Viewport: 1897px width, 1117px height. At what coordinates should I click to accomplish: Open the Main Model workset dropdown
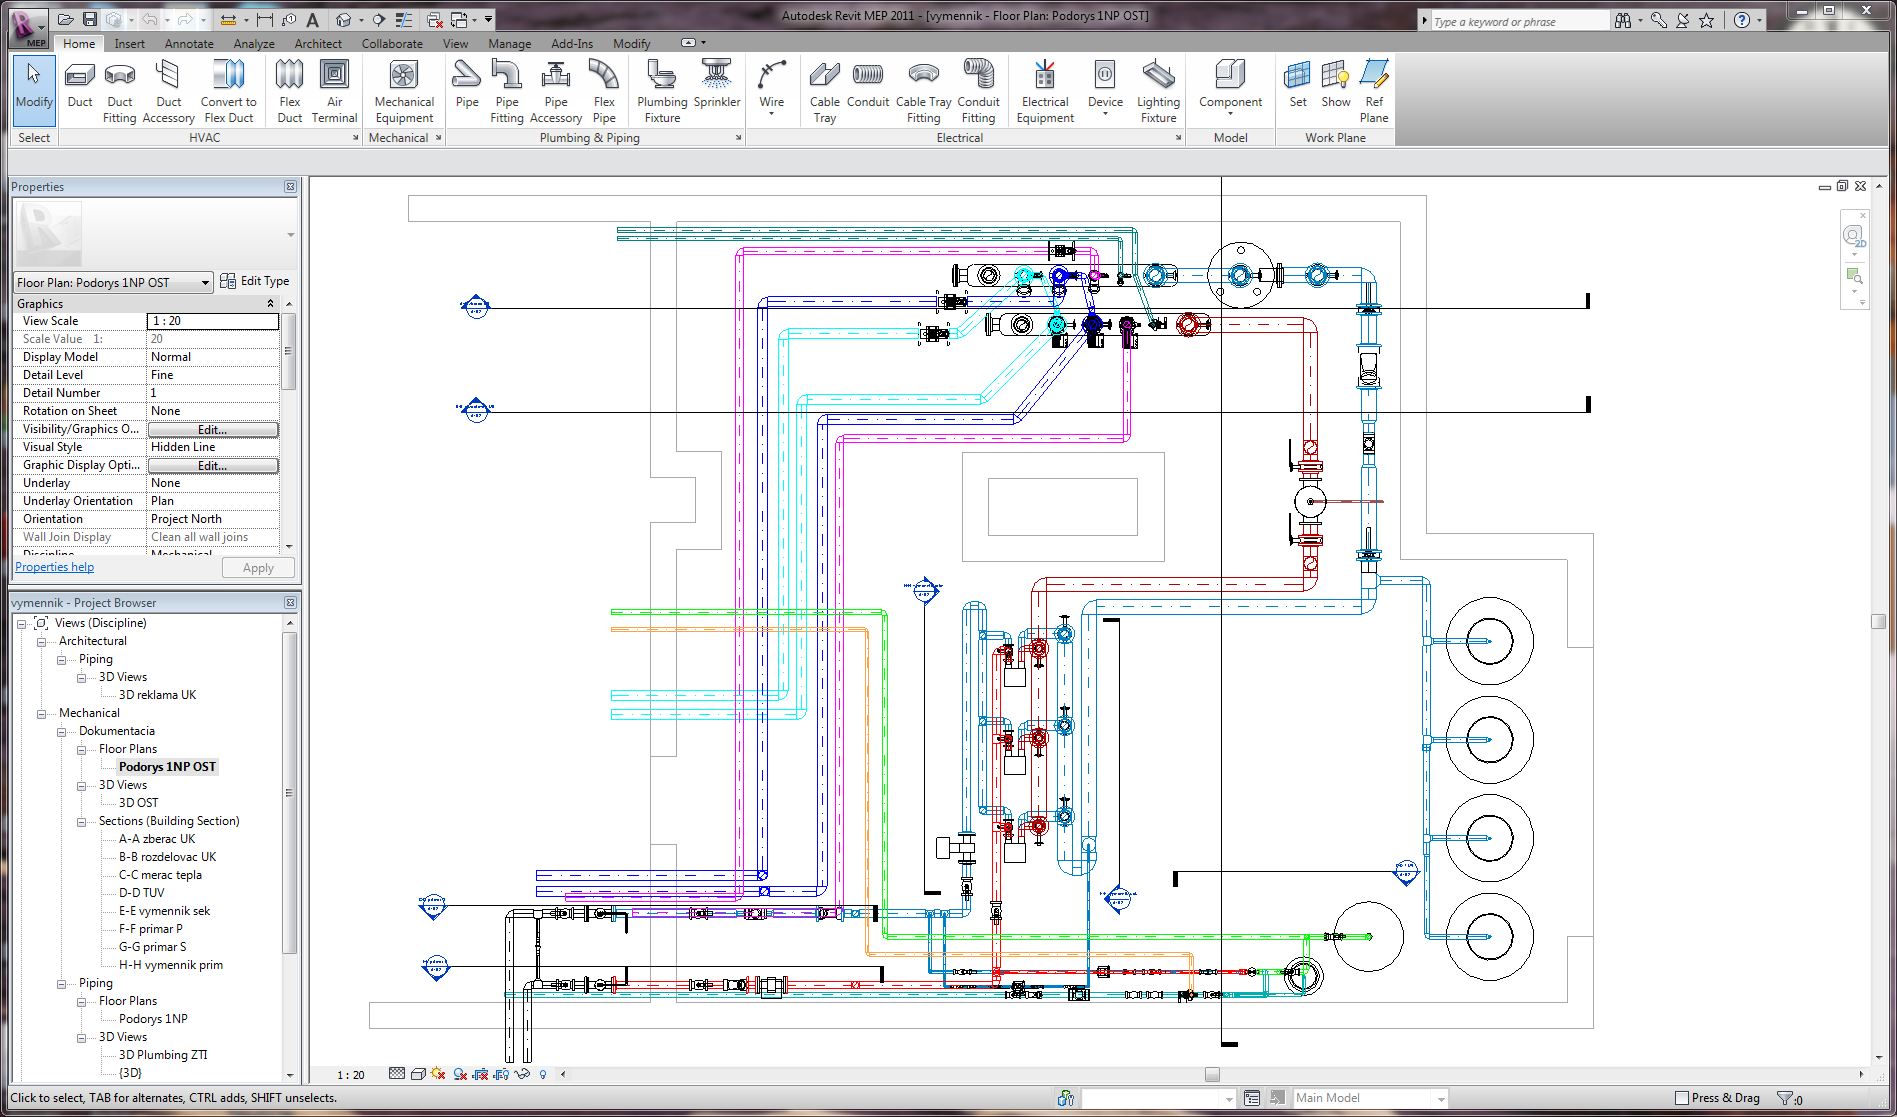click(1440, 1099)
